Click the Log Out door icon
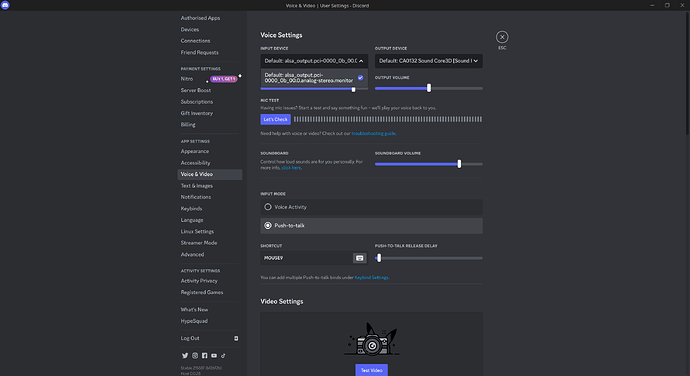 point(236,338)
